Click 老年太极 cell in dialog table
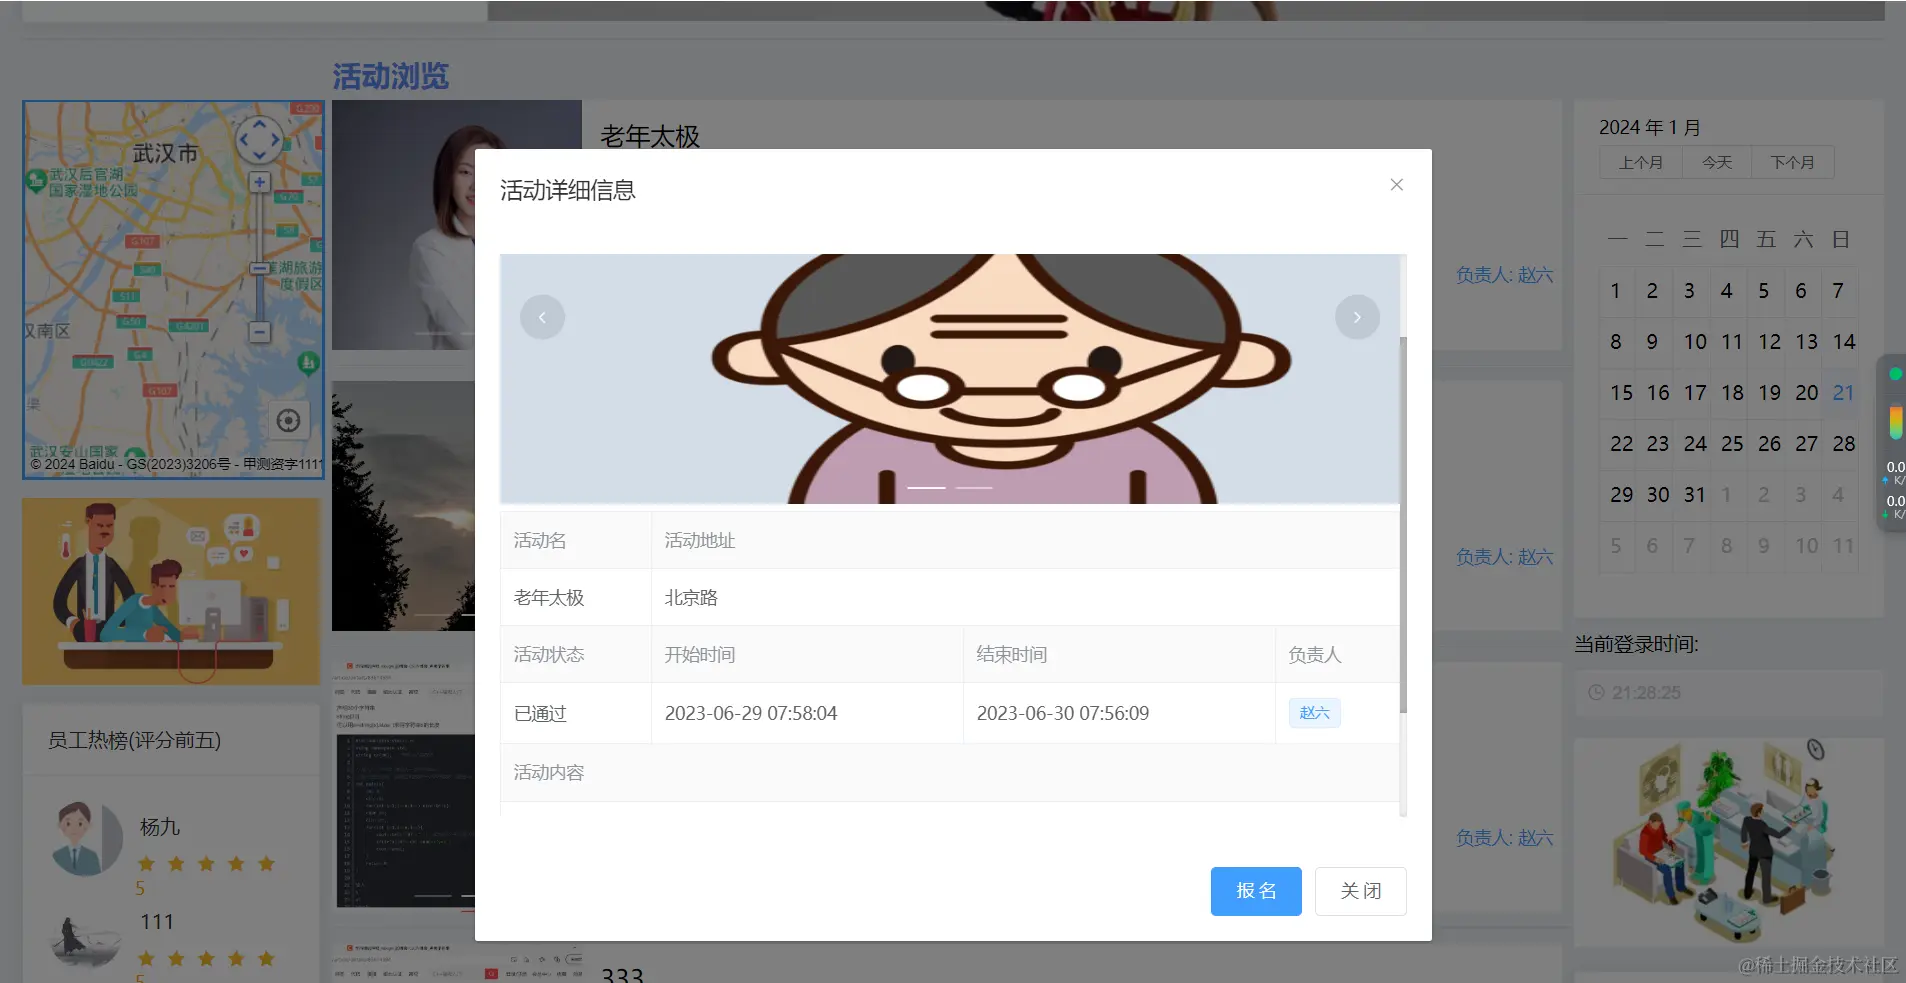 (x=576, y=597)
